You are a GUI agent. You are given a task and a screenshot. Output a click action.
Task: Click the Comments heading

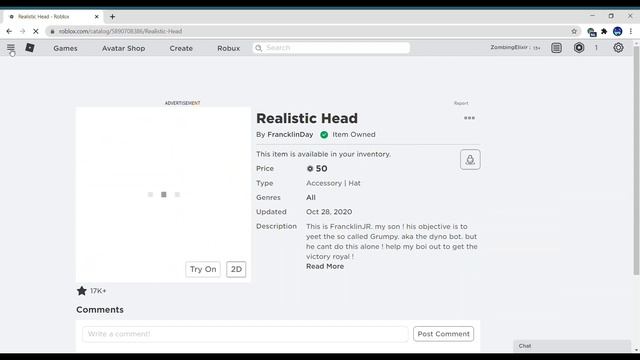100,310
